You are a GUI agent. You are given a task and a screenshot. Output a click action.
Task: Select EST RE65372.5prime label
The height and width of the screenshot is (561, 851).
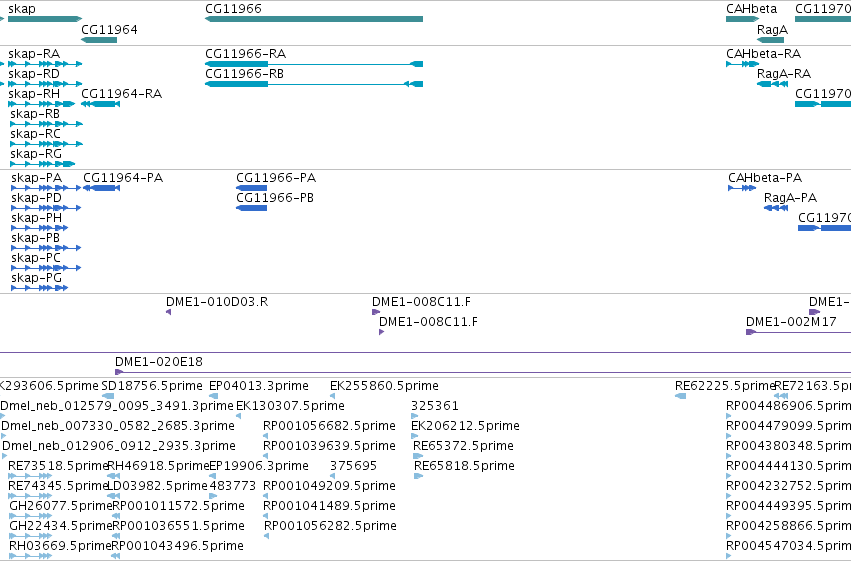(463, 447)
